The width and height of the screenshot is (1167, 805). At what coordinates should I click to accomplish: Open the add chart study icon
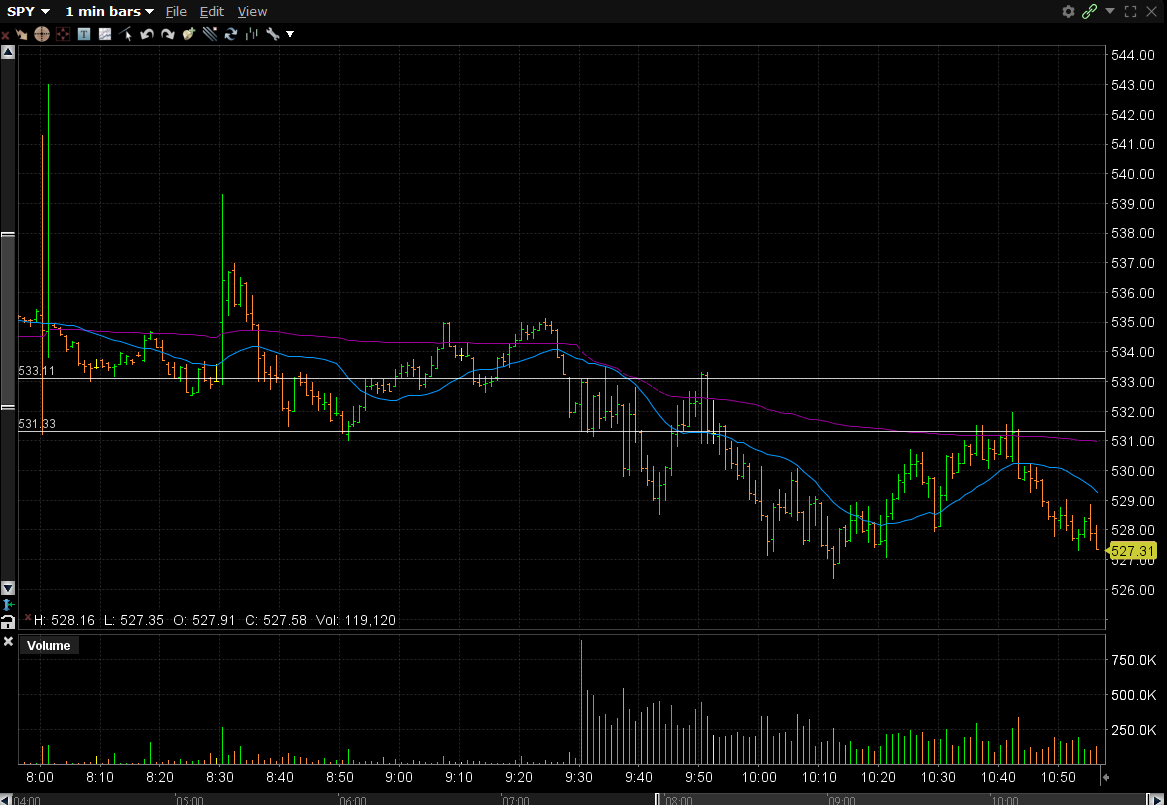point(105,34)
